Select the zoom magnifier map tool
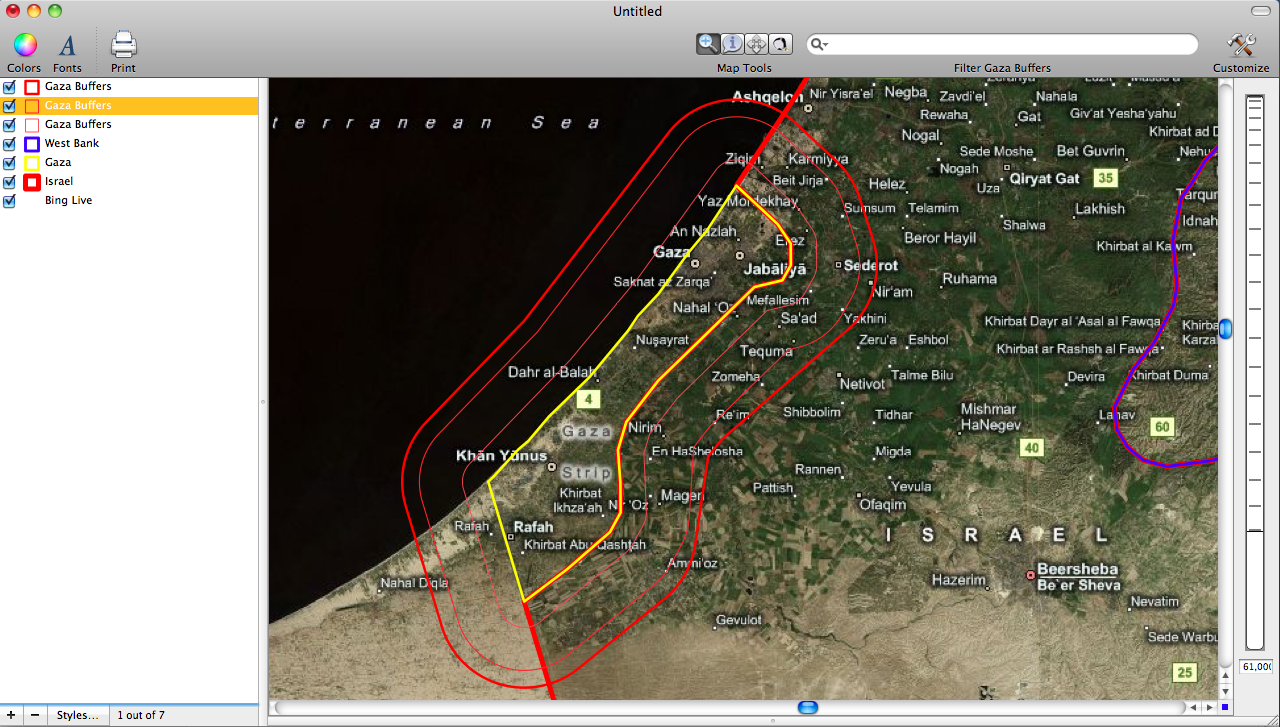 point(708,44)
